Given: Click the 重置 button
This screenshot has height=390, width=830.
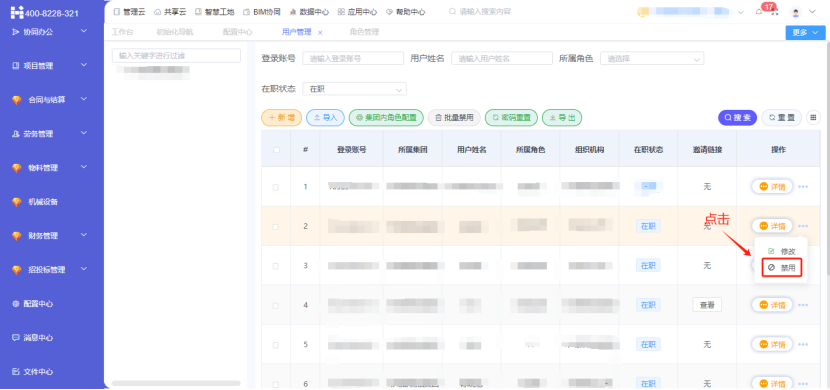Looking at the screenshot, I should tap(781, 117).
